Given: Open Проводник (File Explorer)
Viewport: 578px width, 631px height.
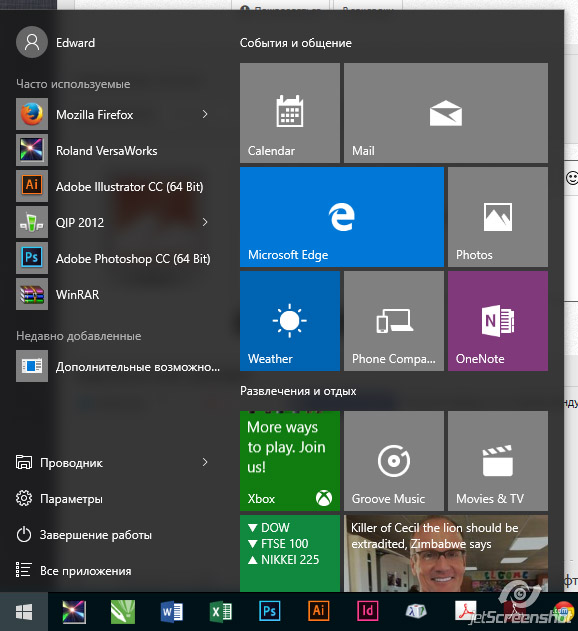Looking at the screenshot, I should (71, 463).
